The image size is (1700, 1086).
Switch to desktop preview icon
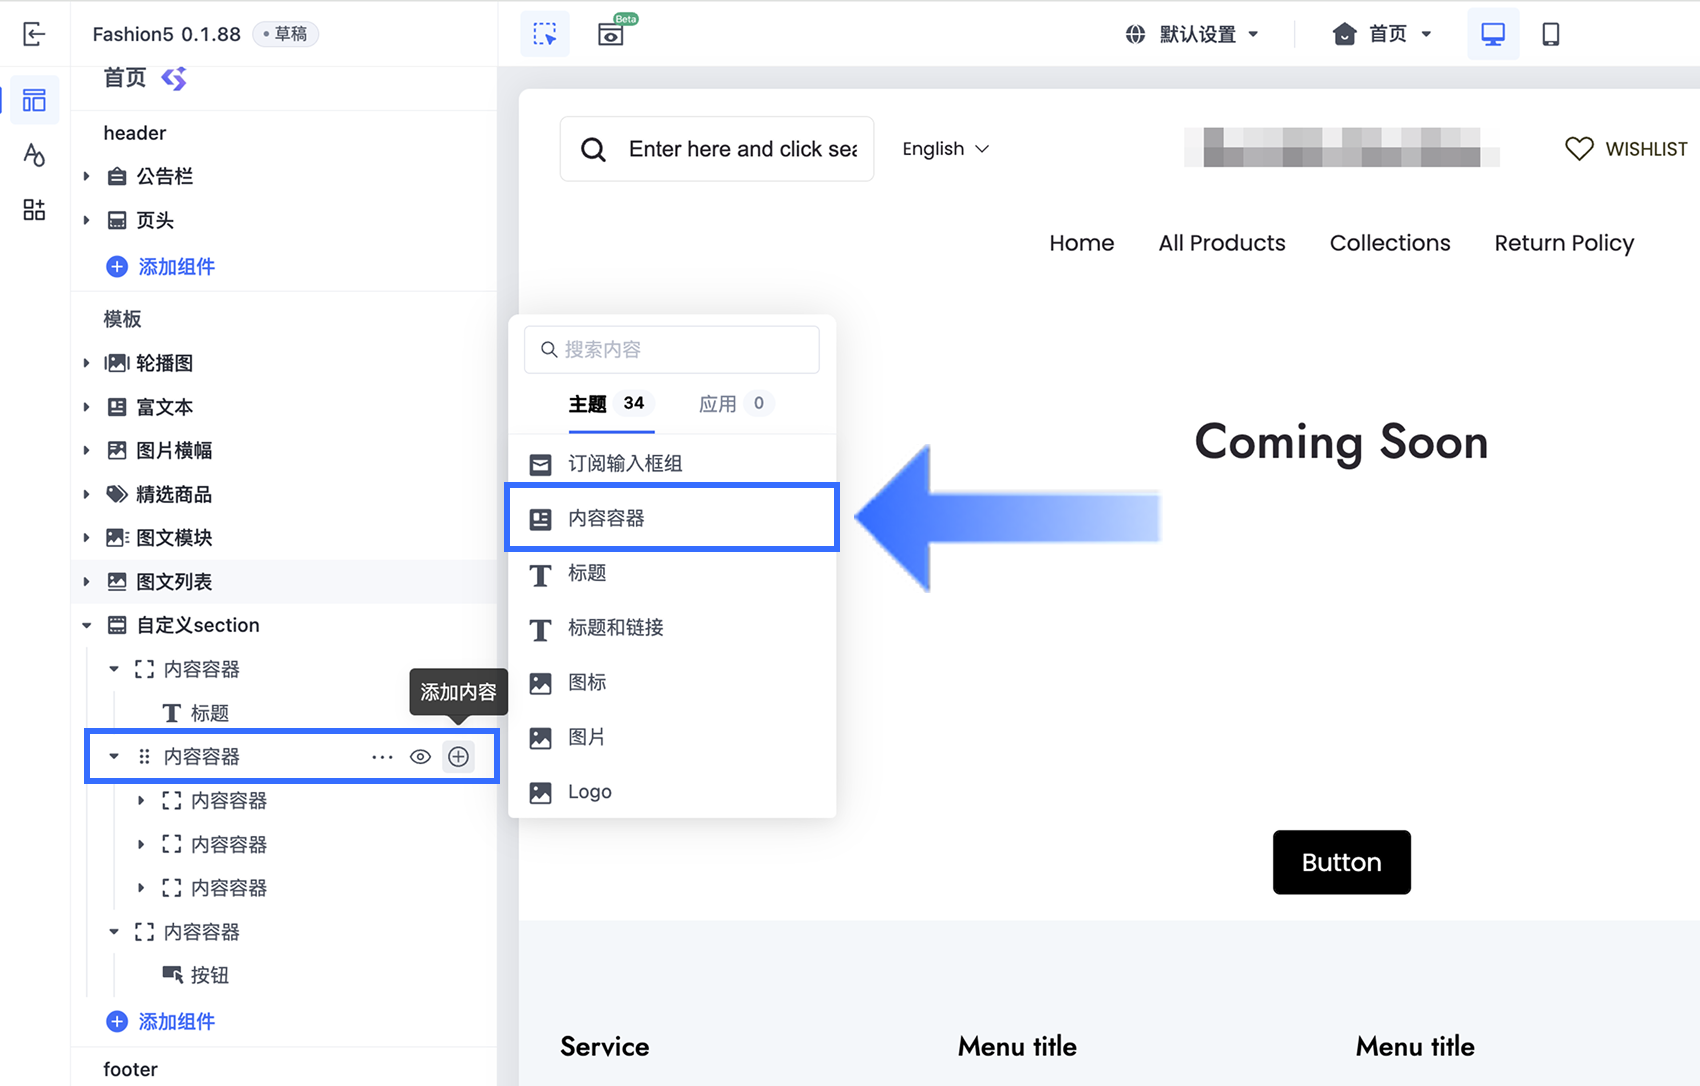(1493, 34)
